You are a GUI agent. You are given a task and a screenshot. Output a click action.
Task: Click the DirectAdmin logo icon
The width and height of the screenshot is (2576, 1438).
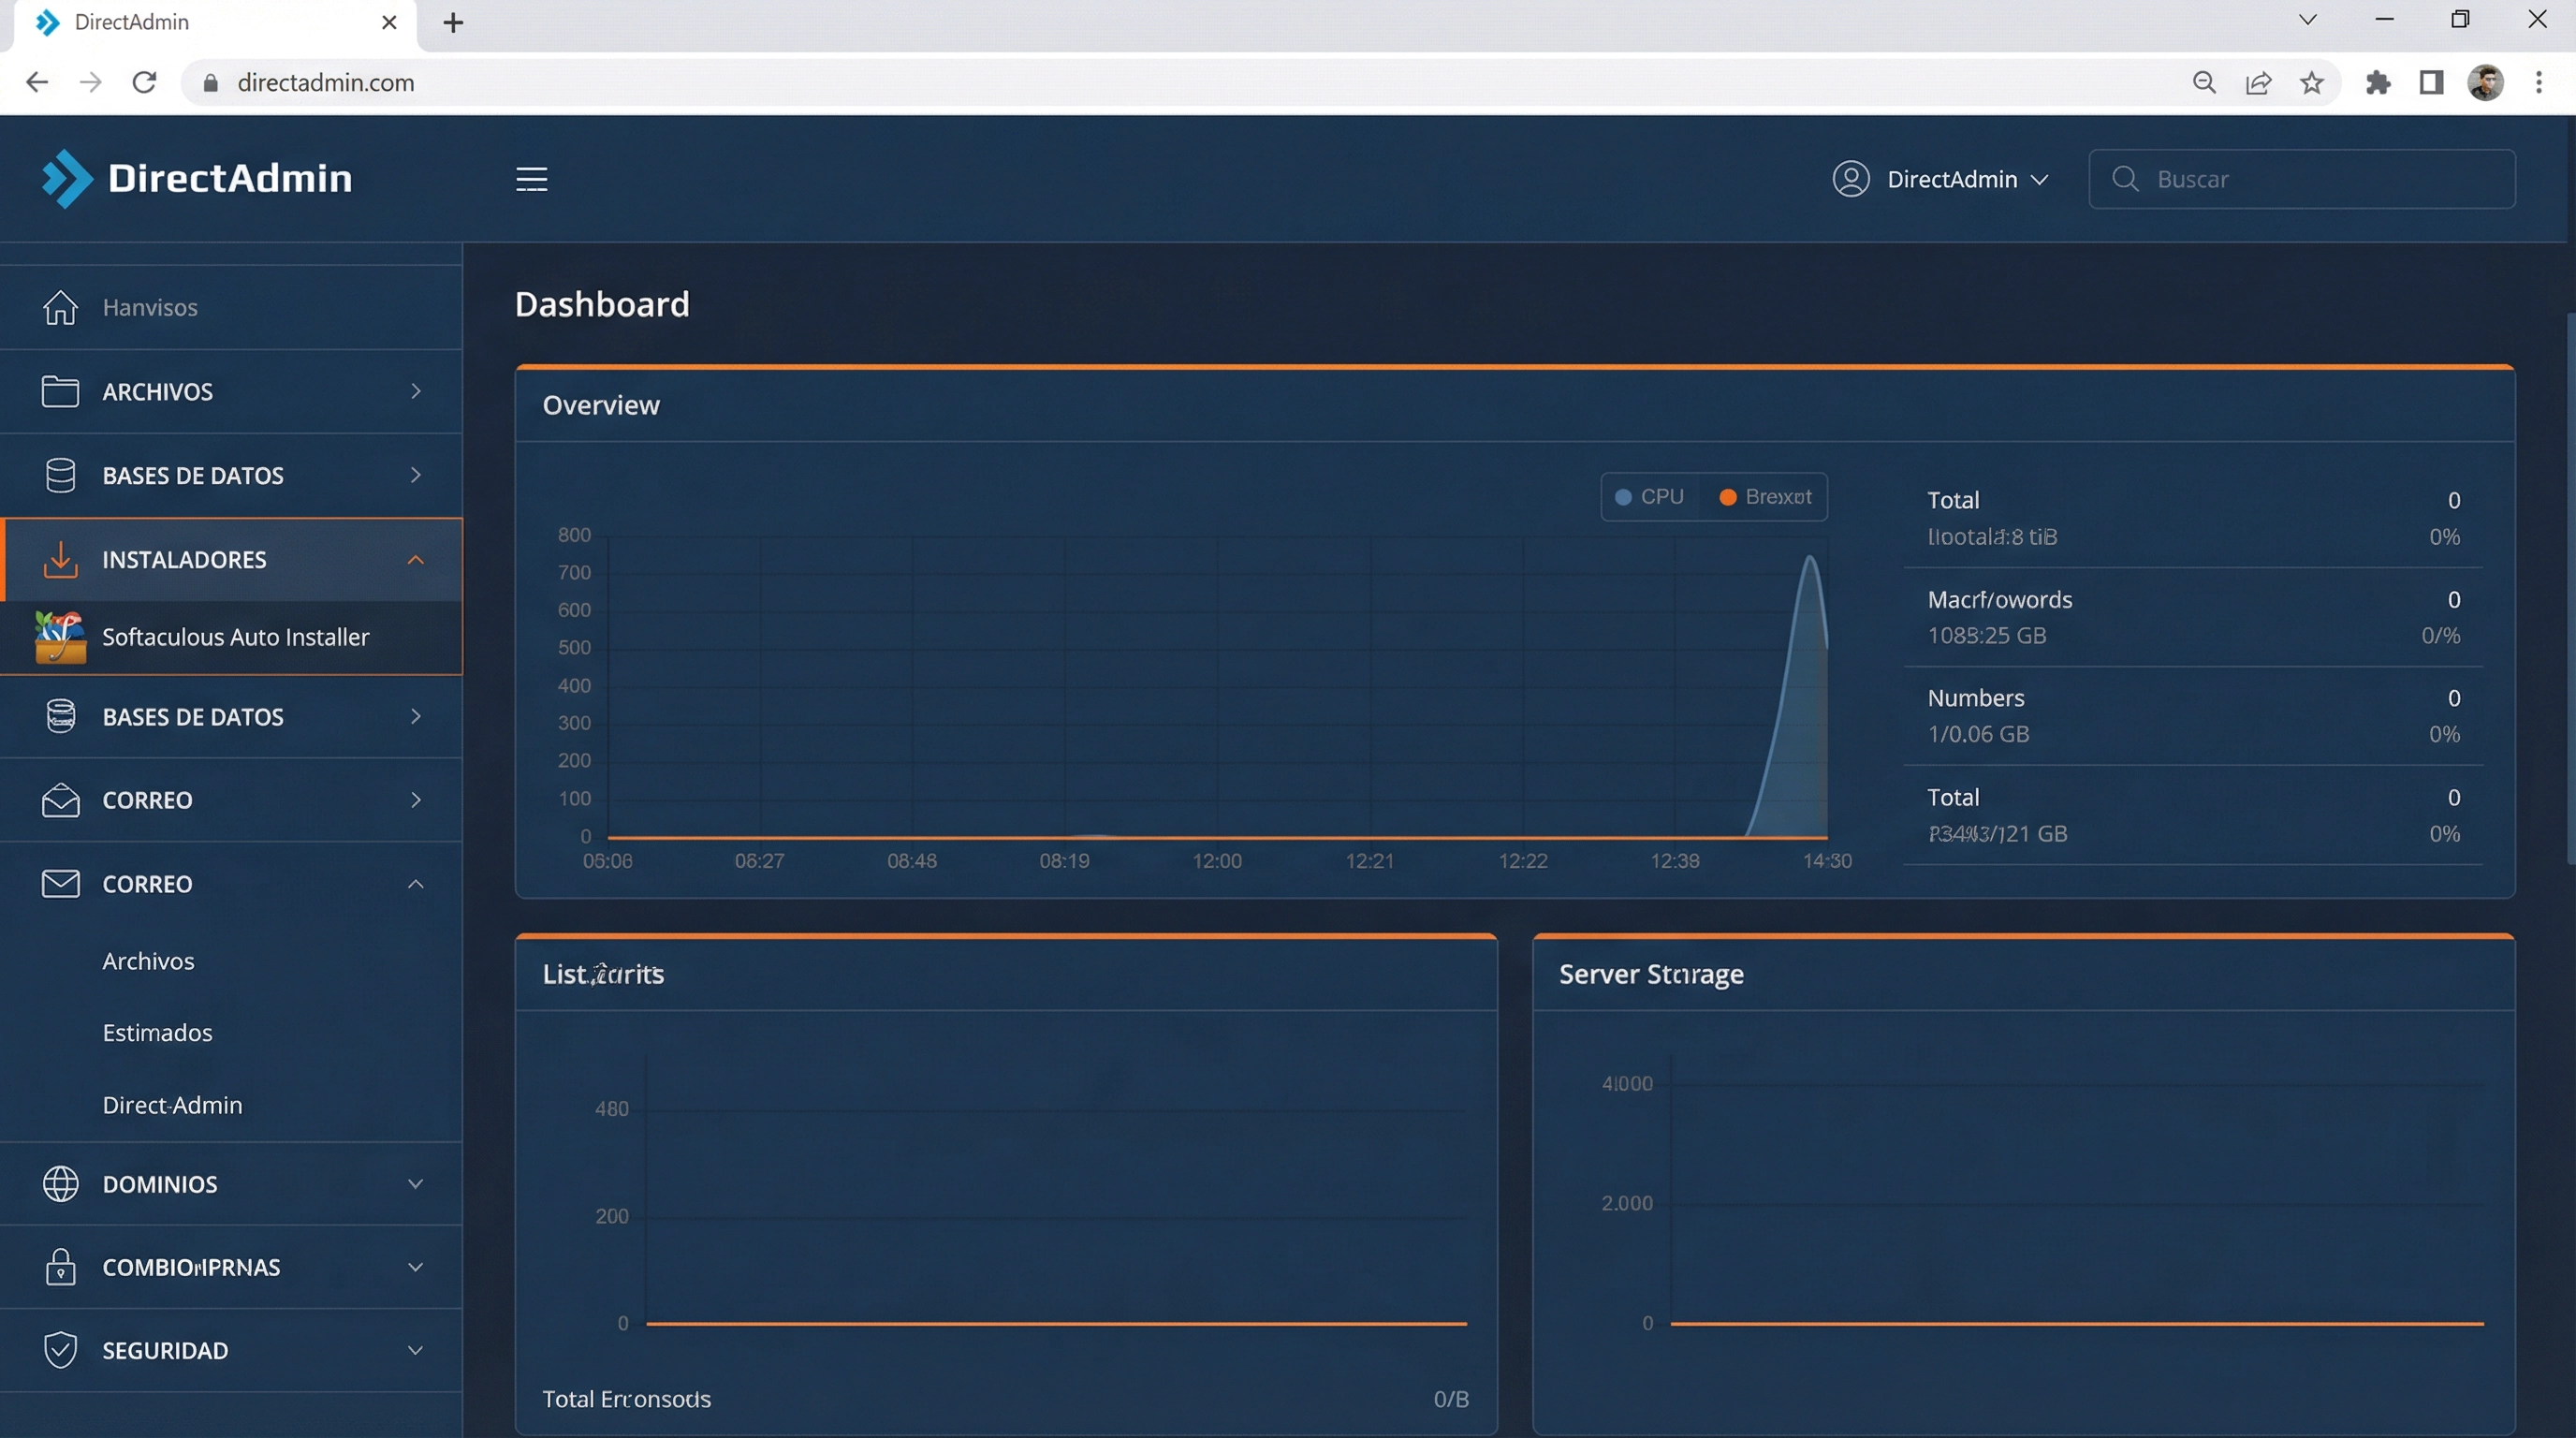[x=67, y=179]
